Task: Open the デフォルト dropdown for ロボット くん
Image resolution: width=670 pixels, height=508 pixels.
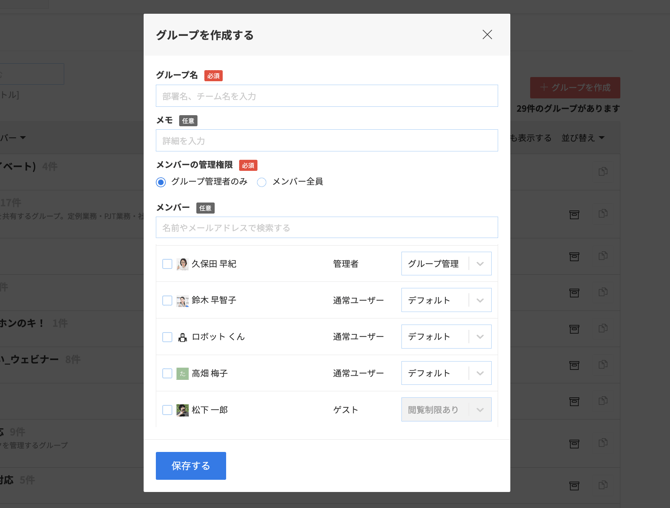Action: pyautogui.click(x=446, y=337)
